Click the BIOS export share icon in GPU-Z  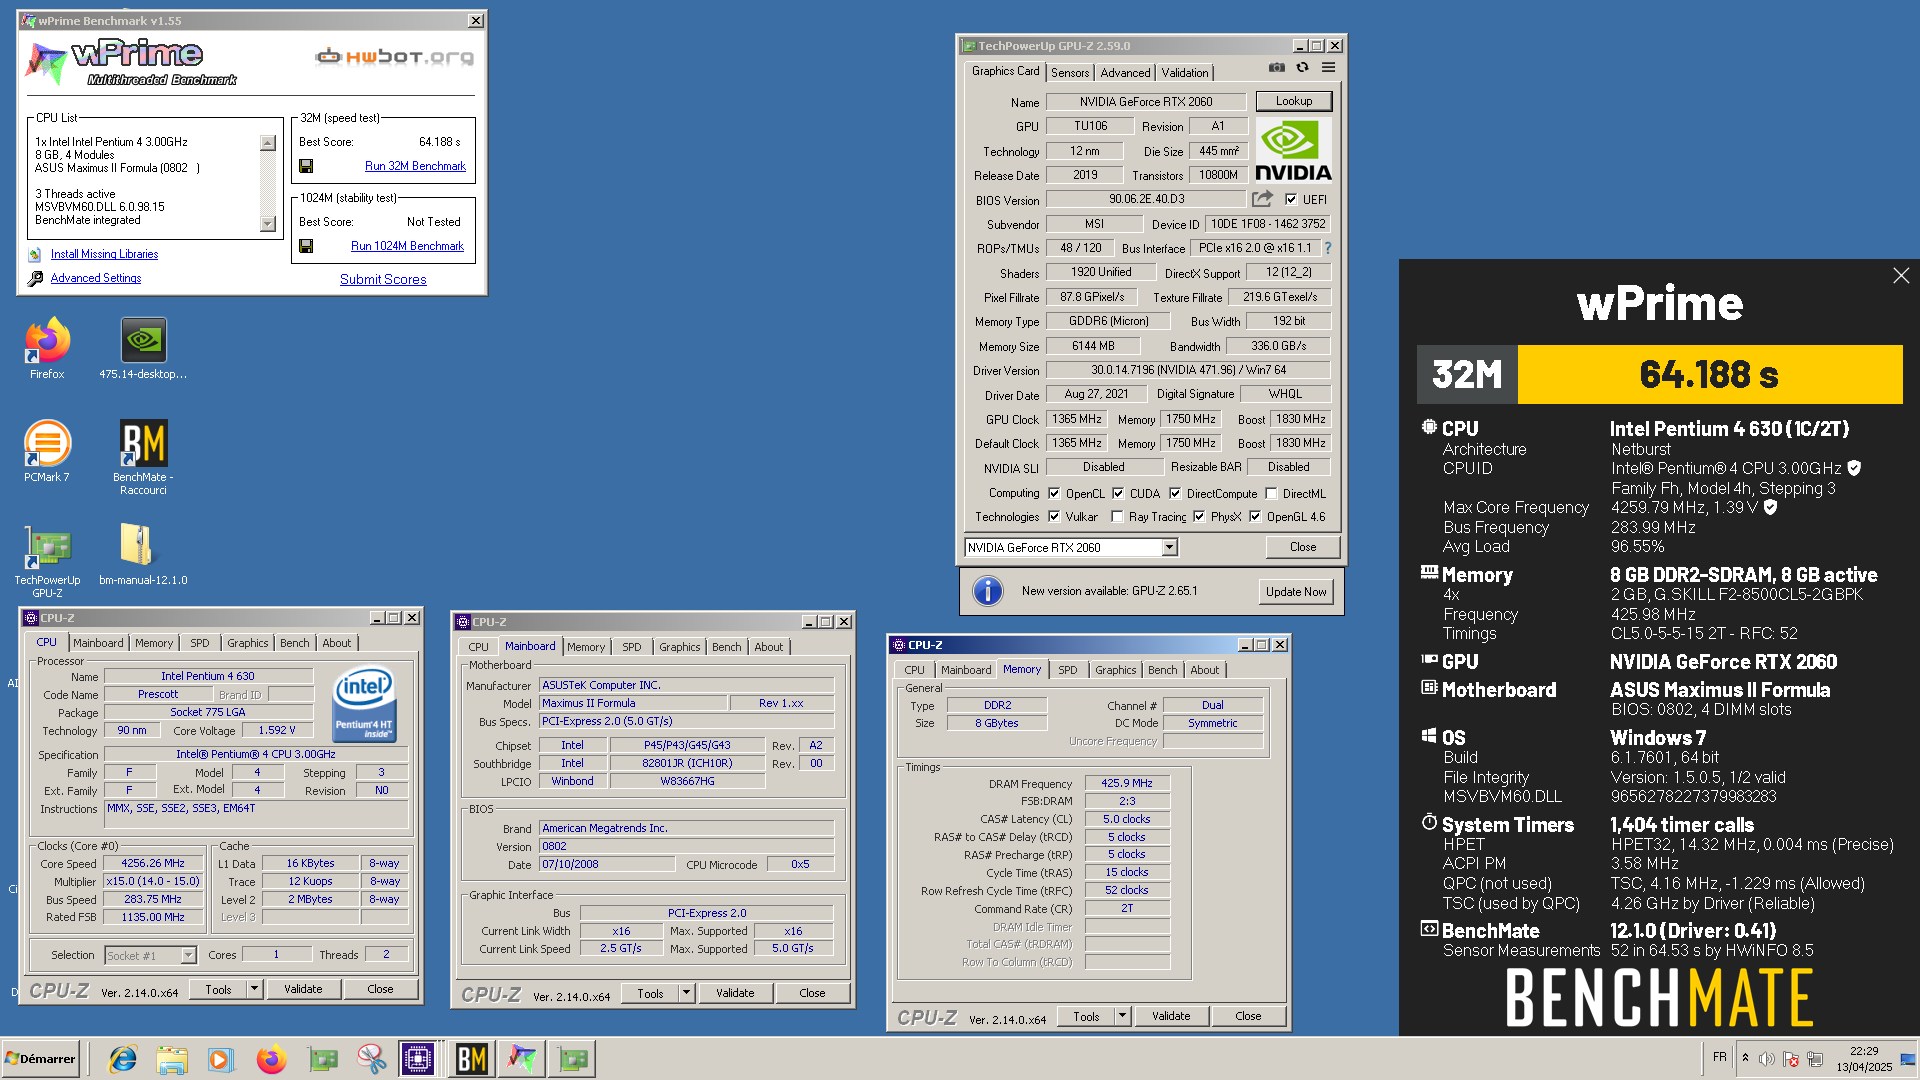tap(1262, 199)
